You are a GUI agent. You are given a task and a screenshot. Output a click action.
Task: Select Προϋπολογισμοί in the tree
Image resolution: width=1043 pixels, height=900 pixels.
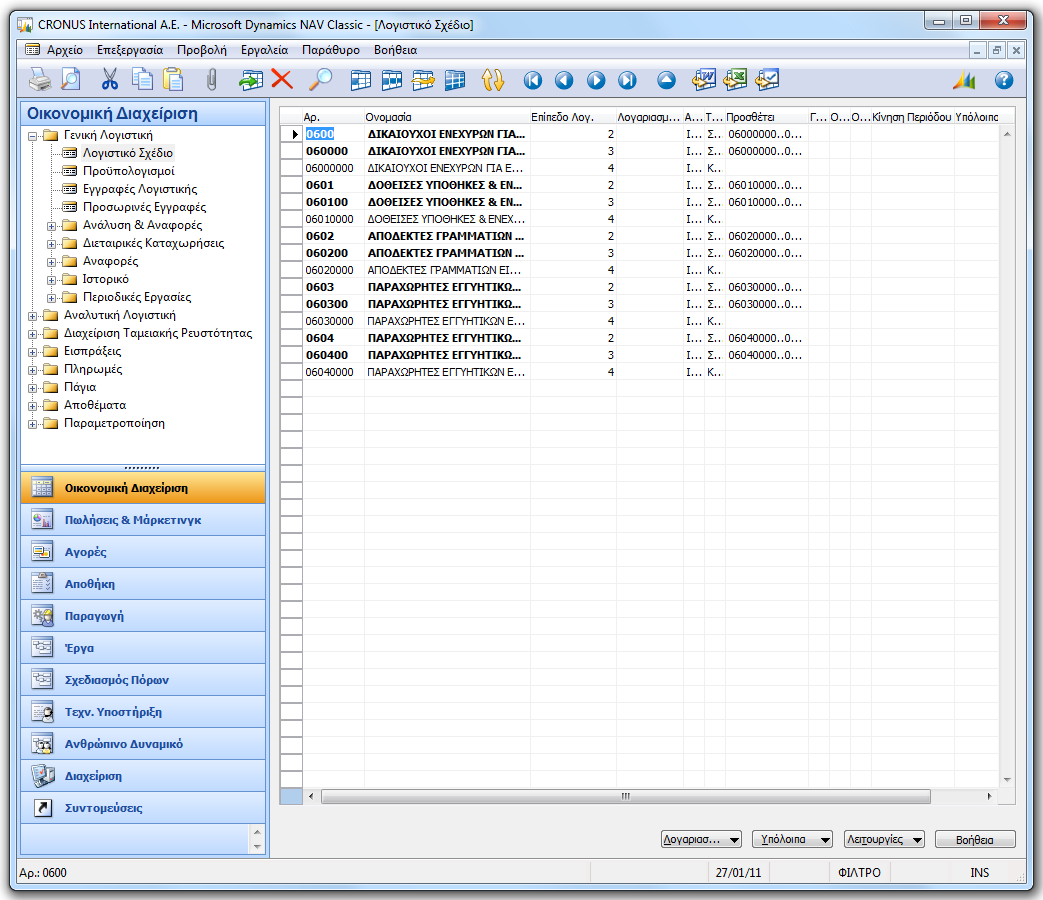pos(128,171)
